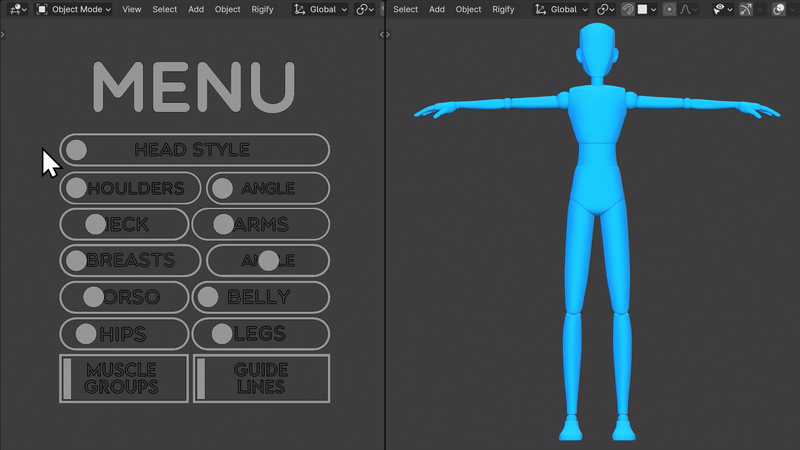Adjust the SHOULDERS slider
This screenshot has width=800, height=450.
click(130, 188)
